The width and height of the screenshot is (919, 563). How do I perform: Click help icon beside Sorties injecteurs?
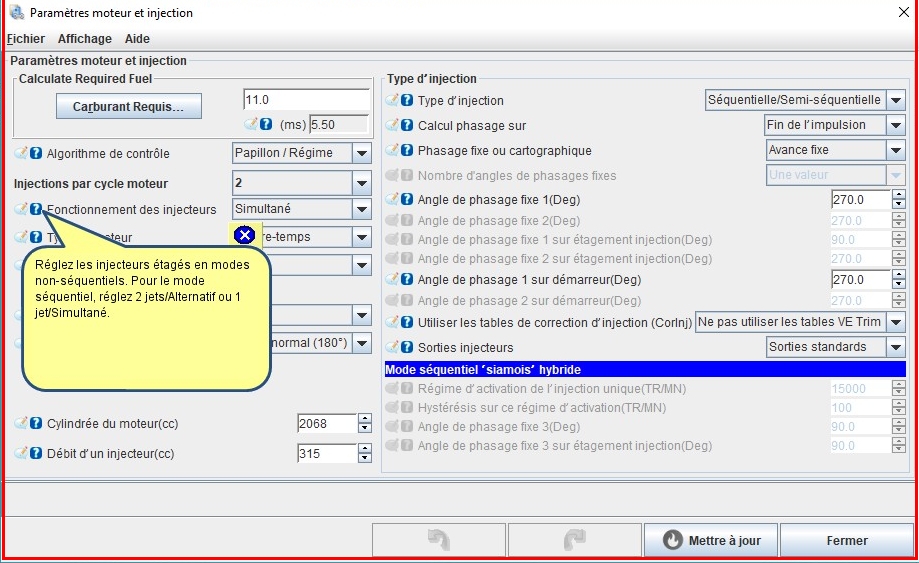point(407,348)
